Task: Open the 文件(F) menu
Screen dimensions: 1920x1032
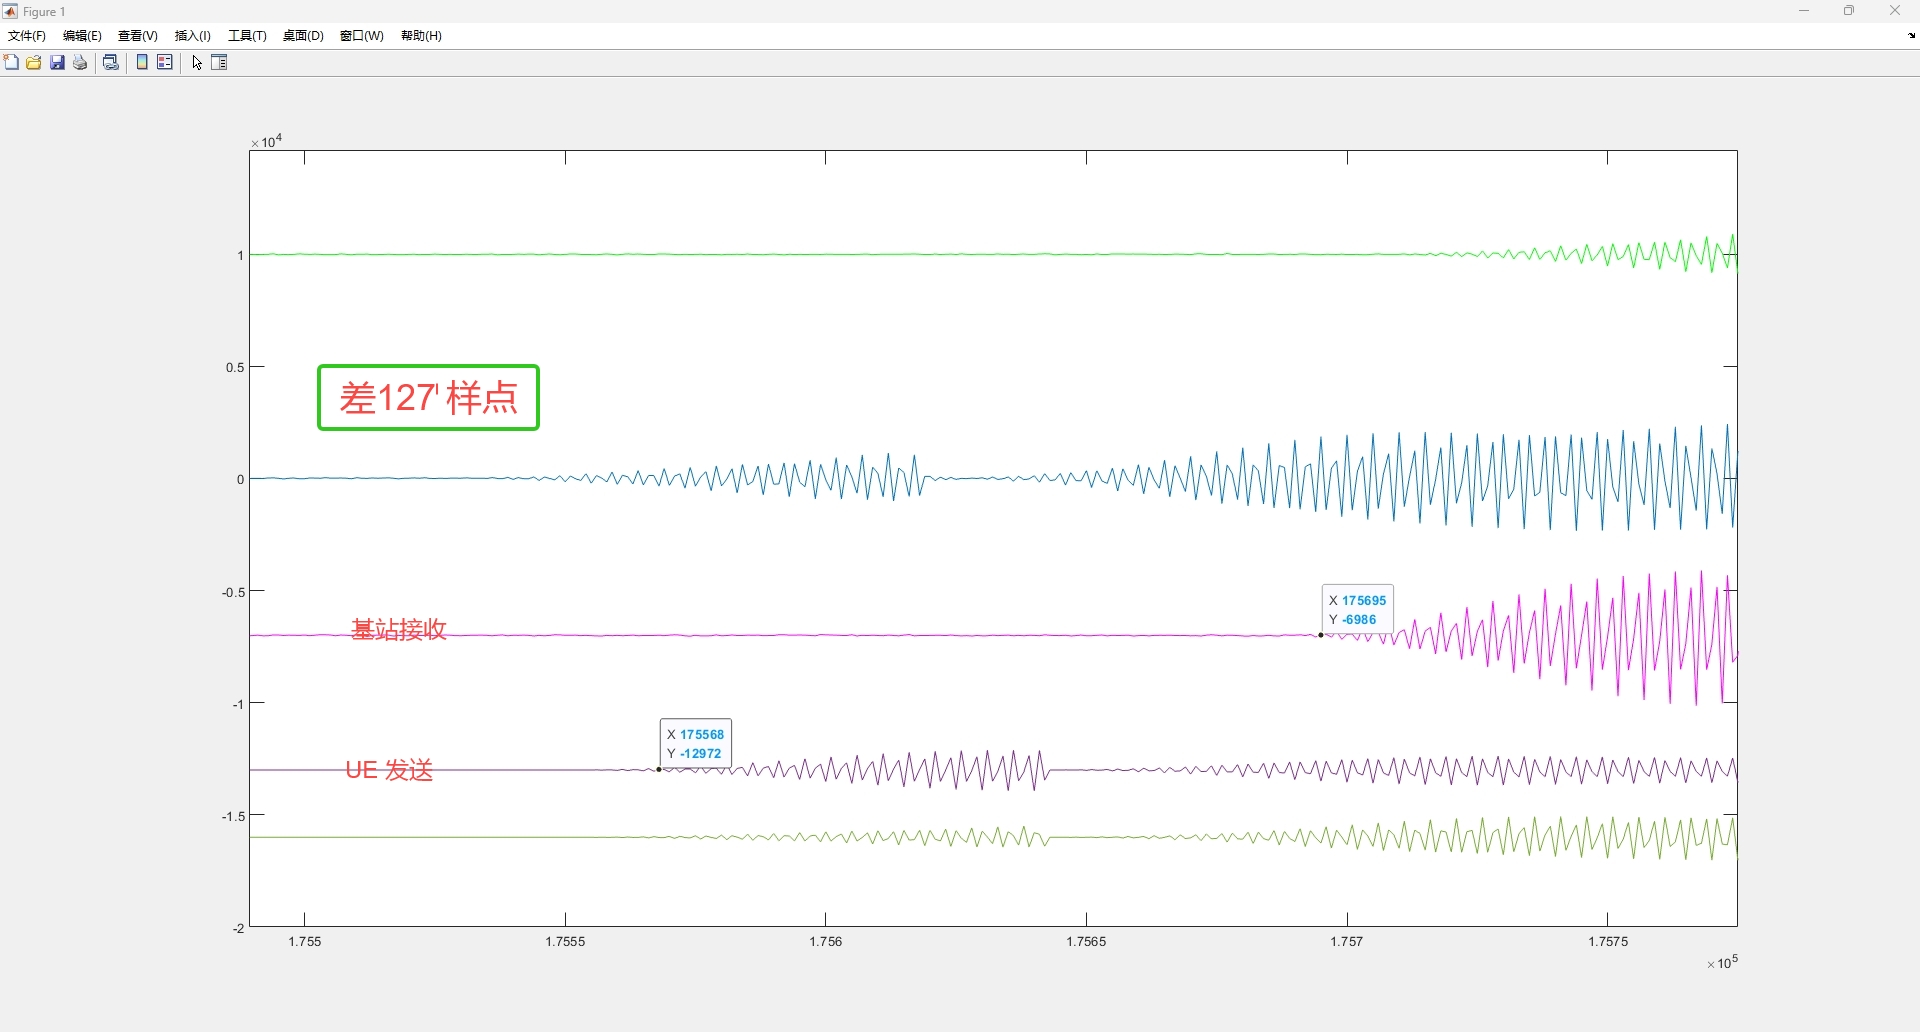Action: pos(27,36)
